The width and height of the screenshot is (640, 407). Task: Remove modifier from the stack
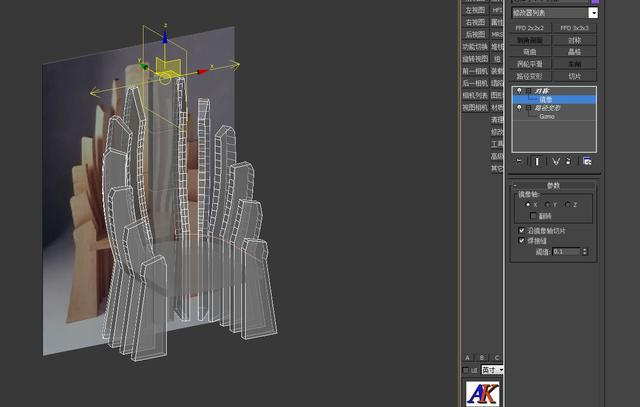pyautogui.click(x=568, y=161)
